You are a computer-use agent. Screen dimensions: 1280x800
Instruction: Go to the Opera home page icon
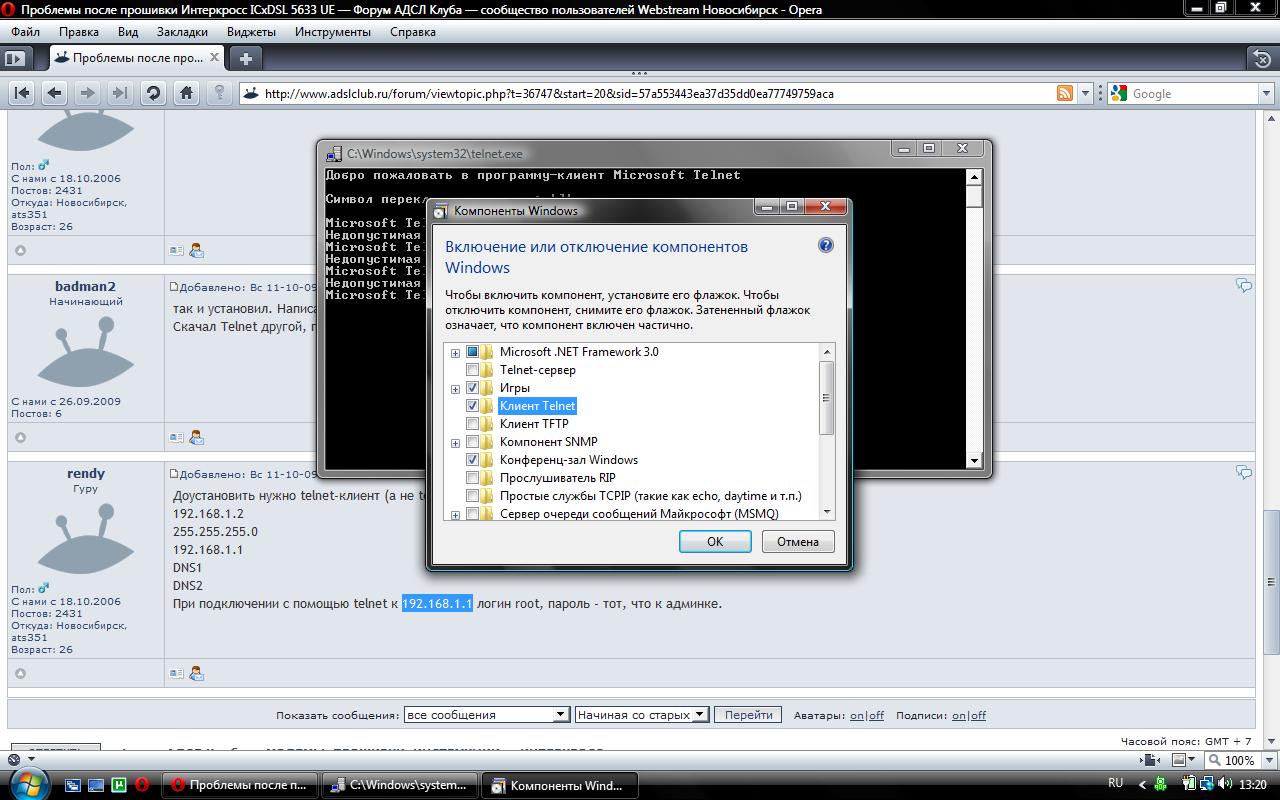click(x=186, y=93)
